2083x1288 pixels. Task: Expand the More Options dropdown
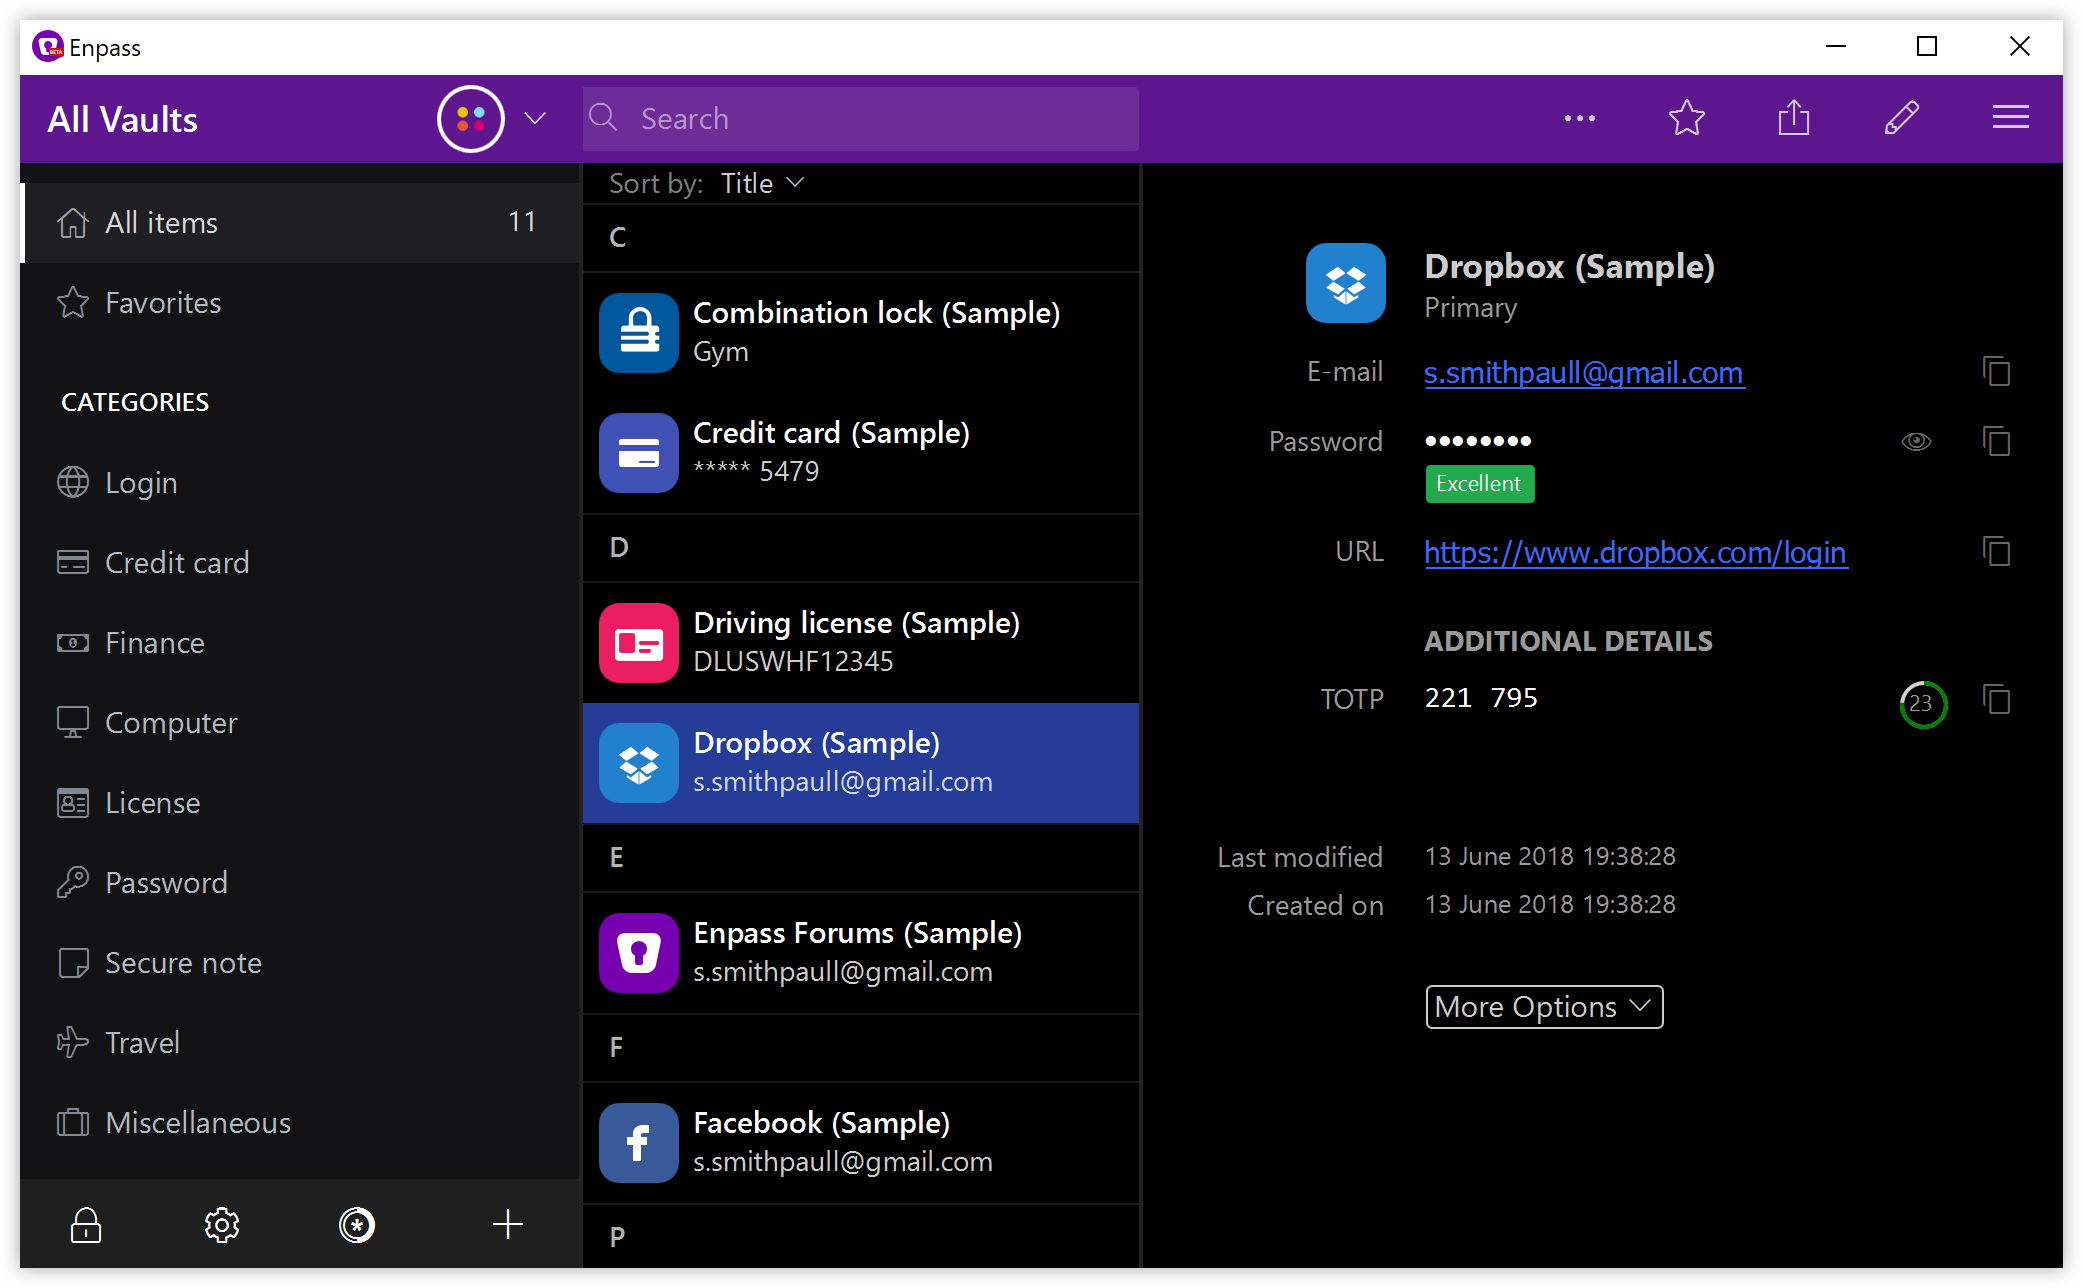coord(1544,1007)
